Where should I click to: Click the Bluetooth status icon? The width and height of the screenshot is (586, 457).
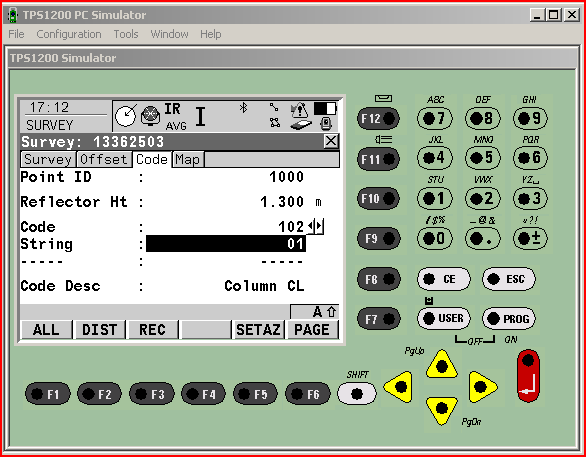(244, 108)
